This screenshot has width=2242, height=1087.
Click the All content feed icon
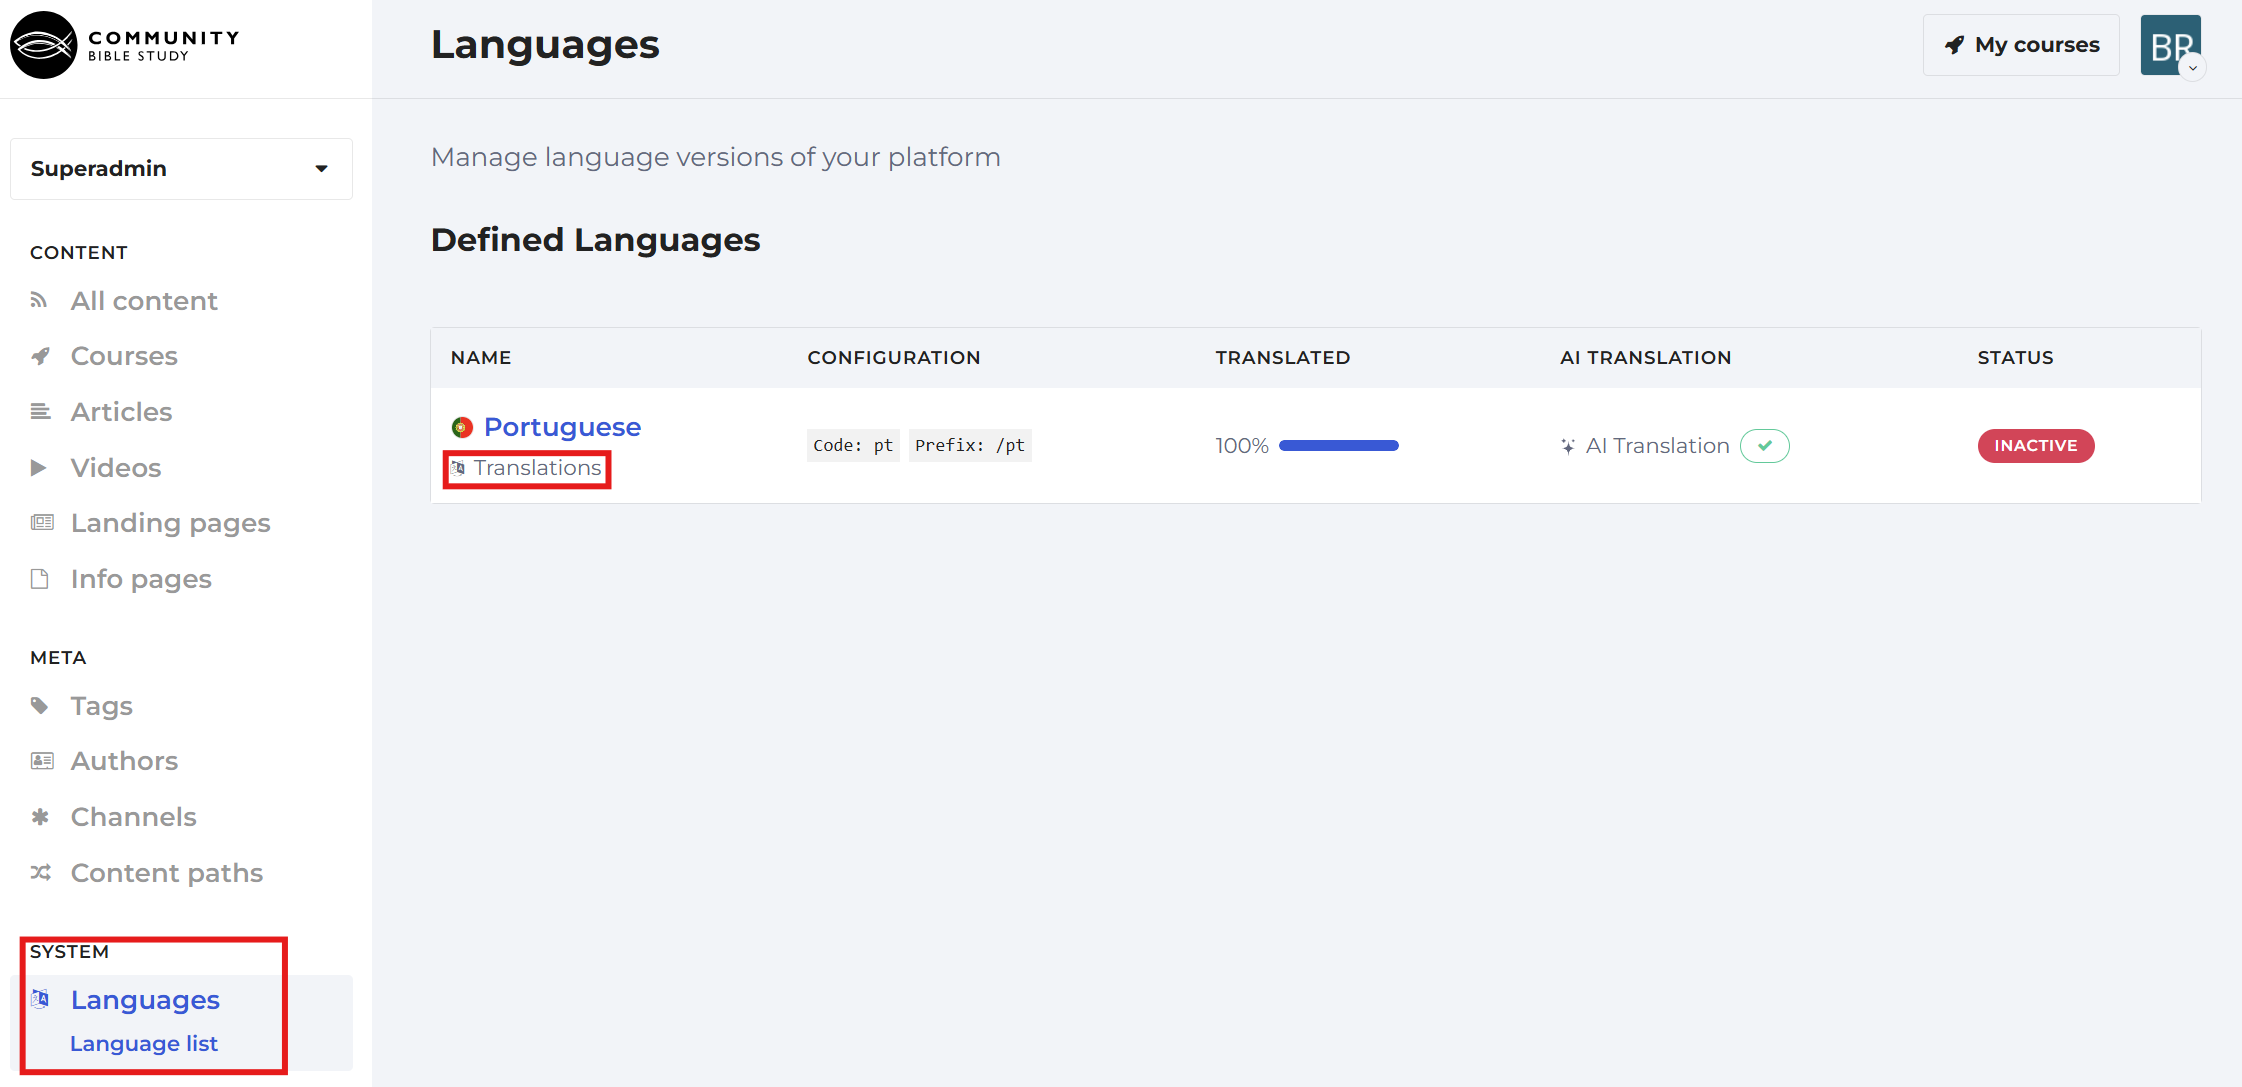tap(39, 300)
